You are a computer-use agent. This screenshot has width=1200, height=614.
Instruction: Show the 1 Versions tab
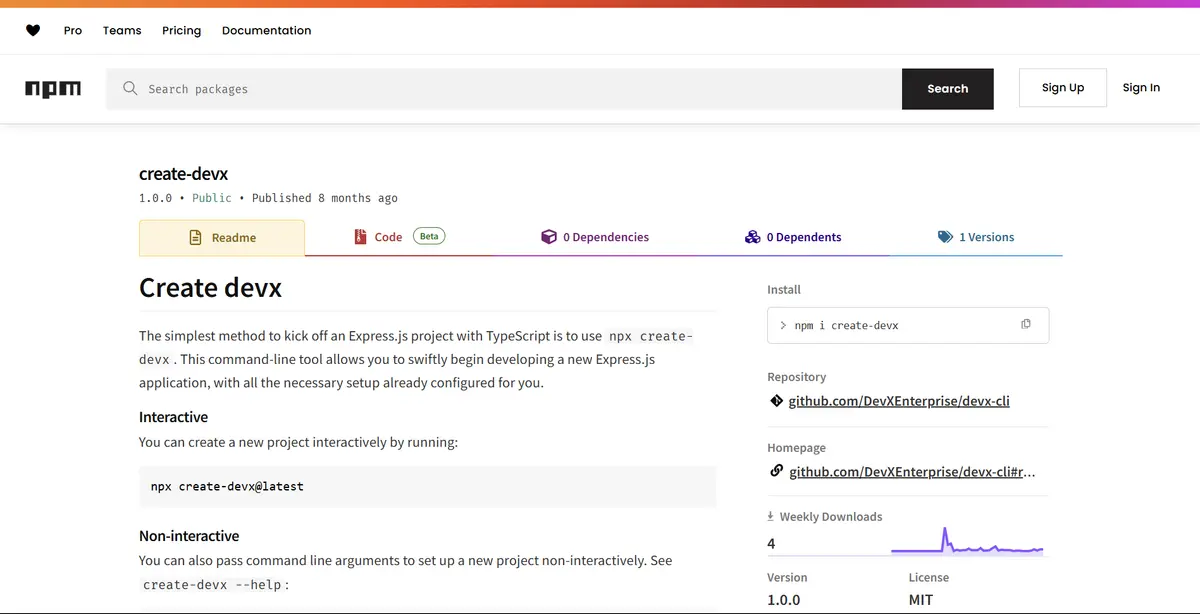tap(975, 237)
